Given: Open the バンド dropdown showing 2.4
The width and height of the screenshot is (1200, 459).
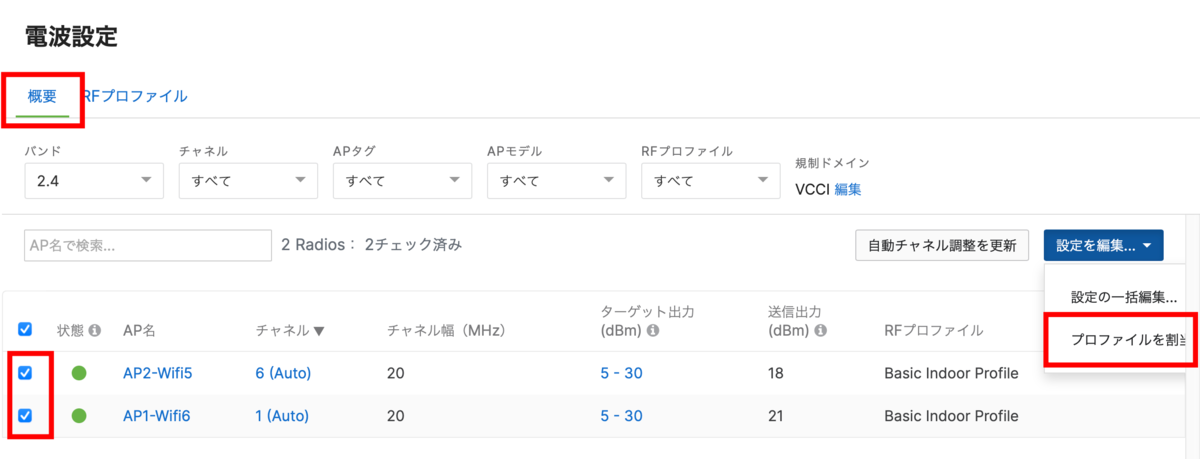Looking at the screenshot, I should 94,181.
